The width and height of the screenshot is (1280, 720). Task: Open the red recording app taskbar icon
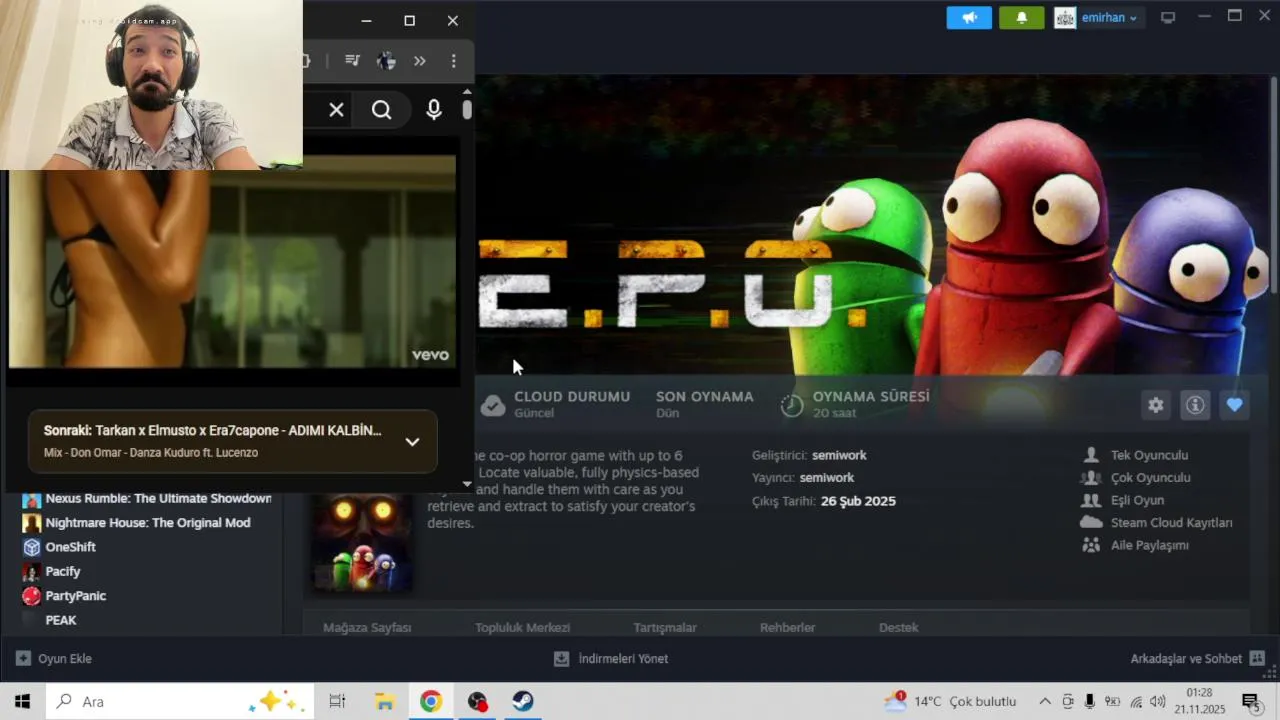pyautogui.click(x=478, y=701)
